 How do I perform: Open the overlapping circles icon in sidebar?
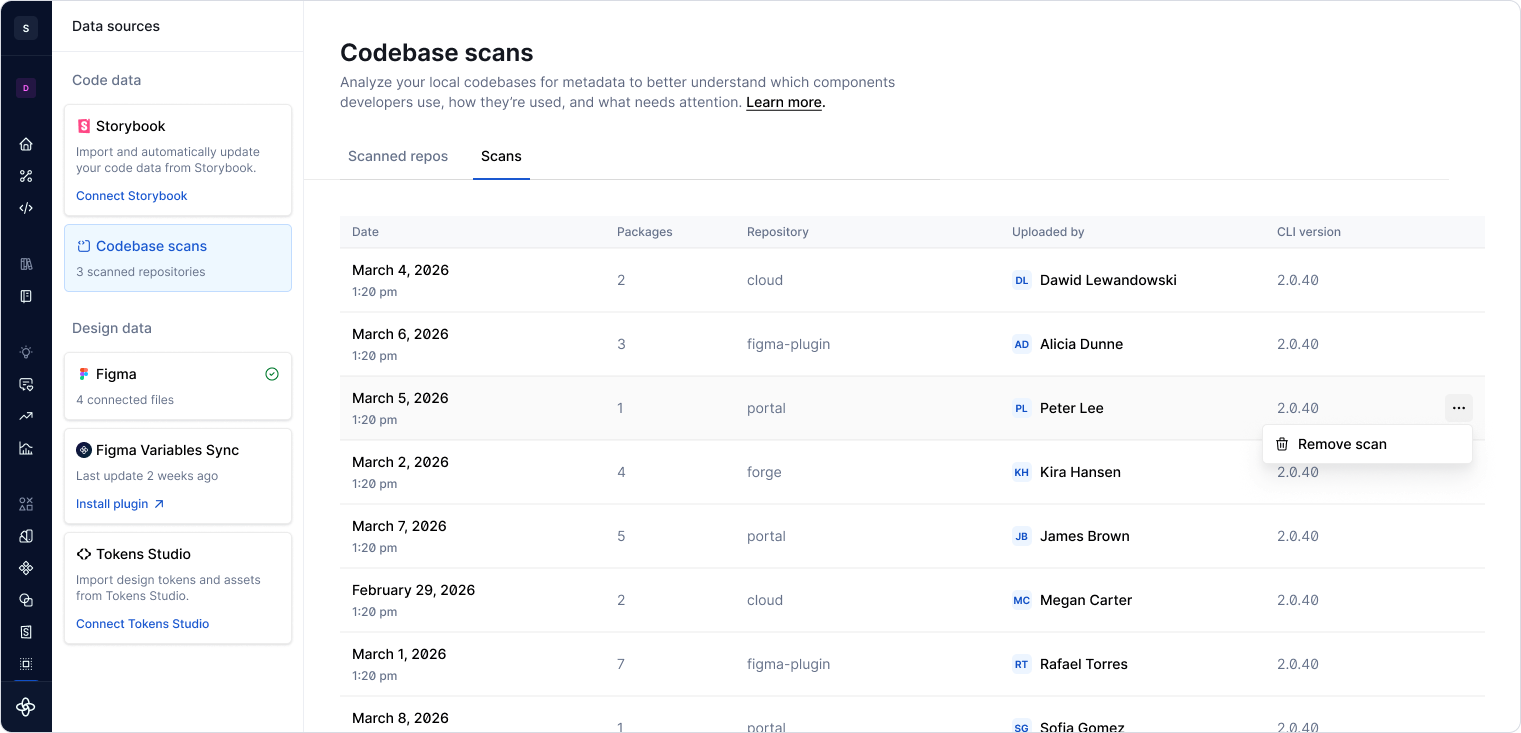coord(26,600)
